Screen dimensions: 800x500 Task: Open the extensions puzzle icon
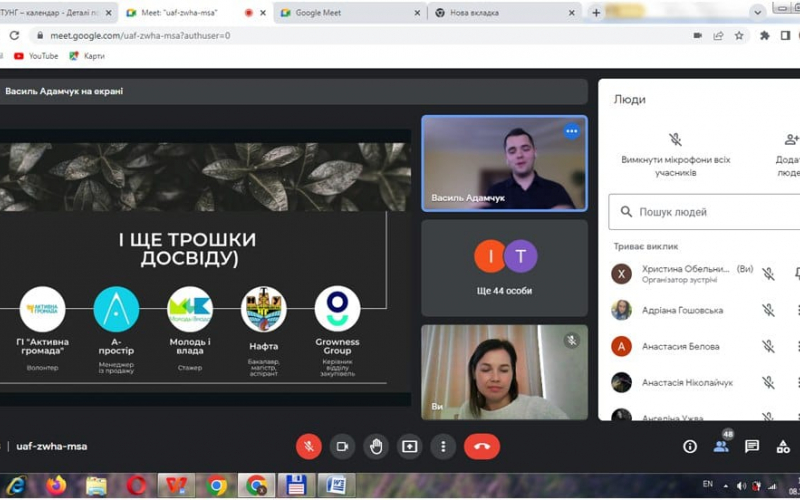point(764,35)
